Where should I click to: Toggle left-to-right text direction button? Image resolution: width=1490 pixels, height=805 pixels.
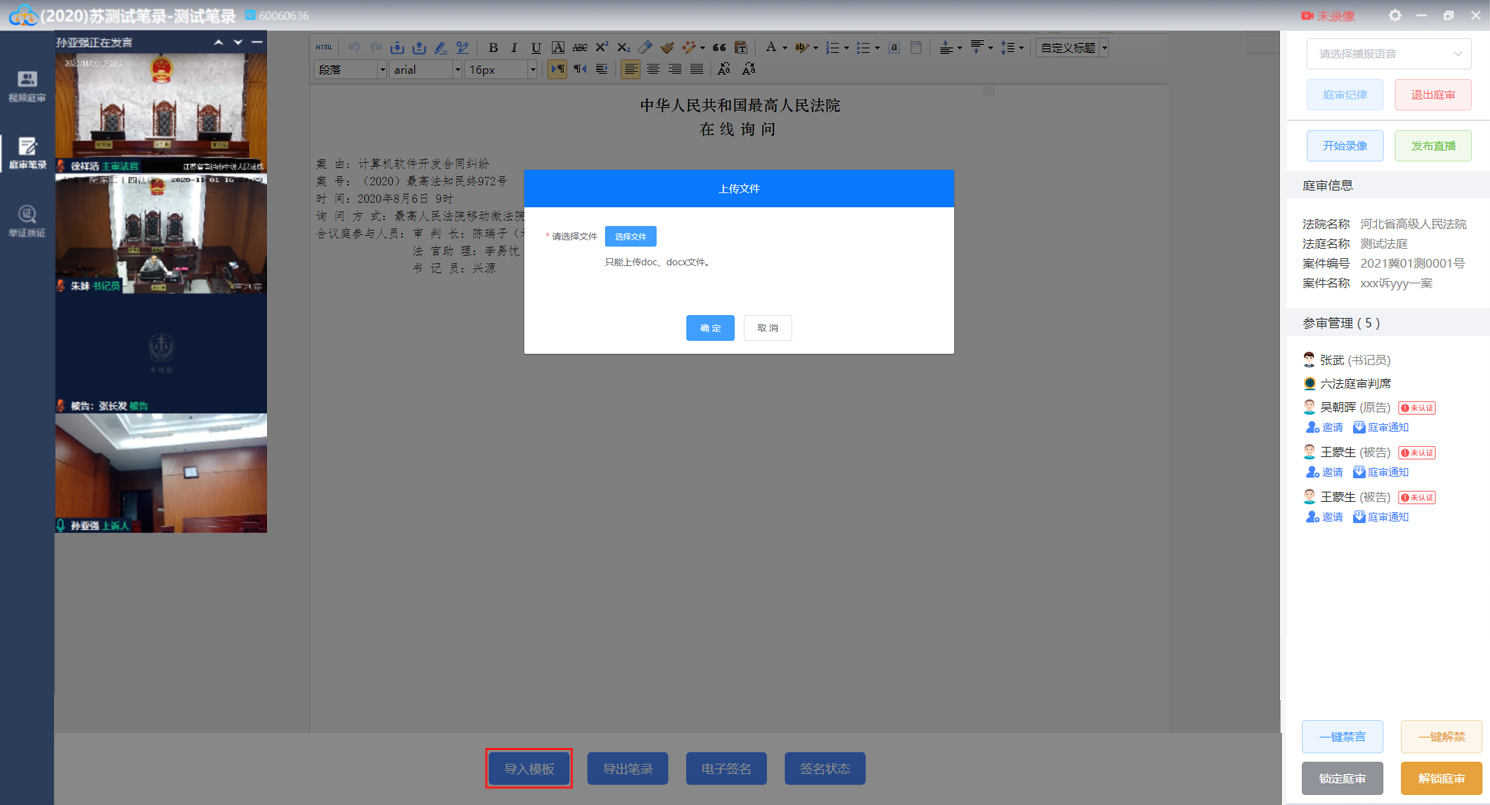[x=557, y=69]
